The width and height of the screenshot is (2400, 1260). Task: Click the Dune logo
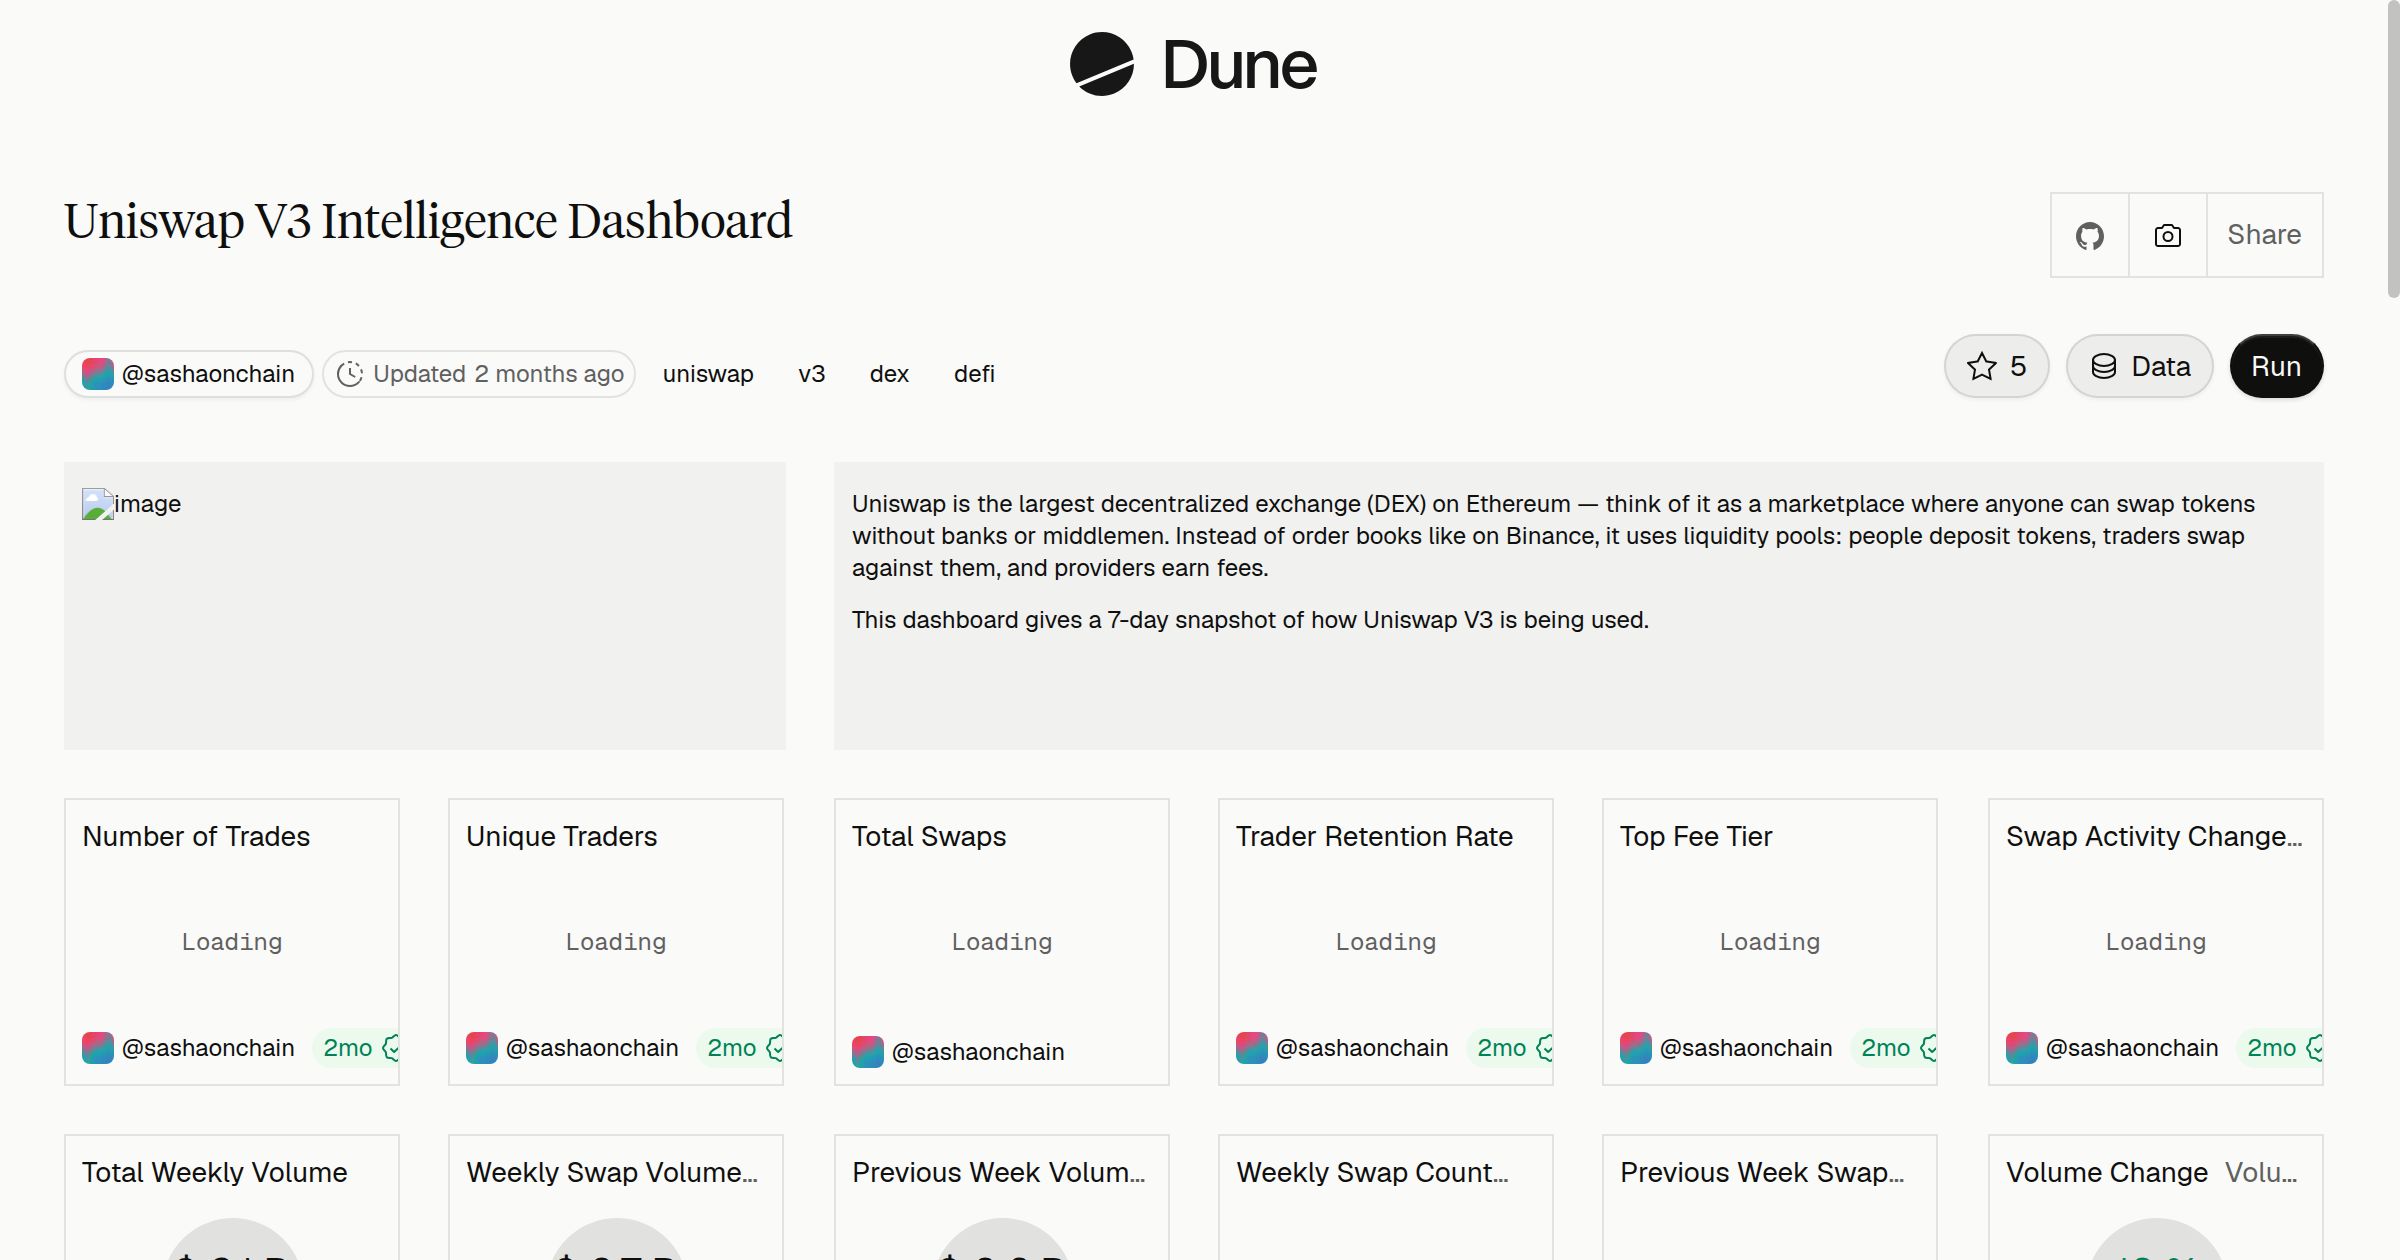coord(1193,65)
